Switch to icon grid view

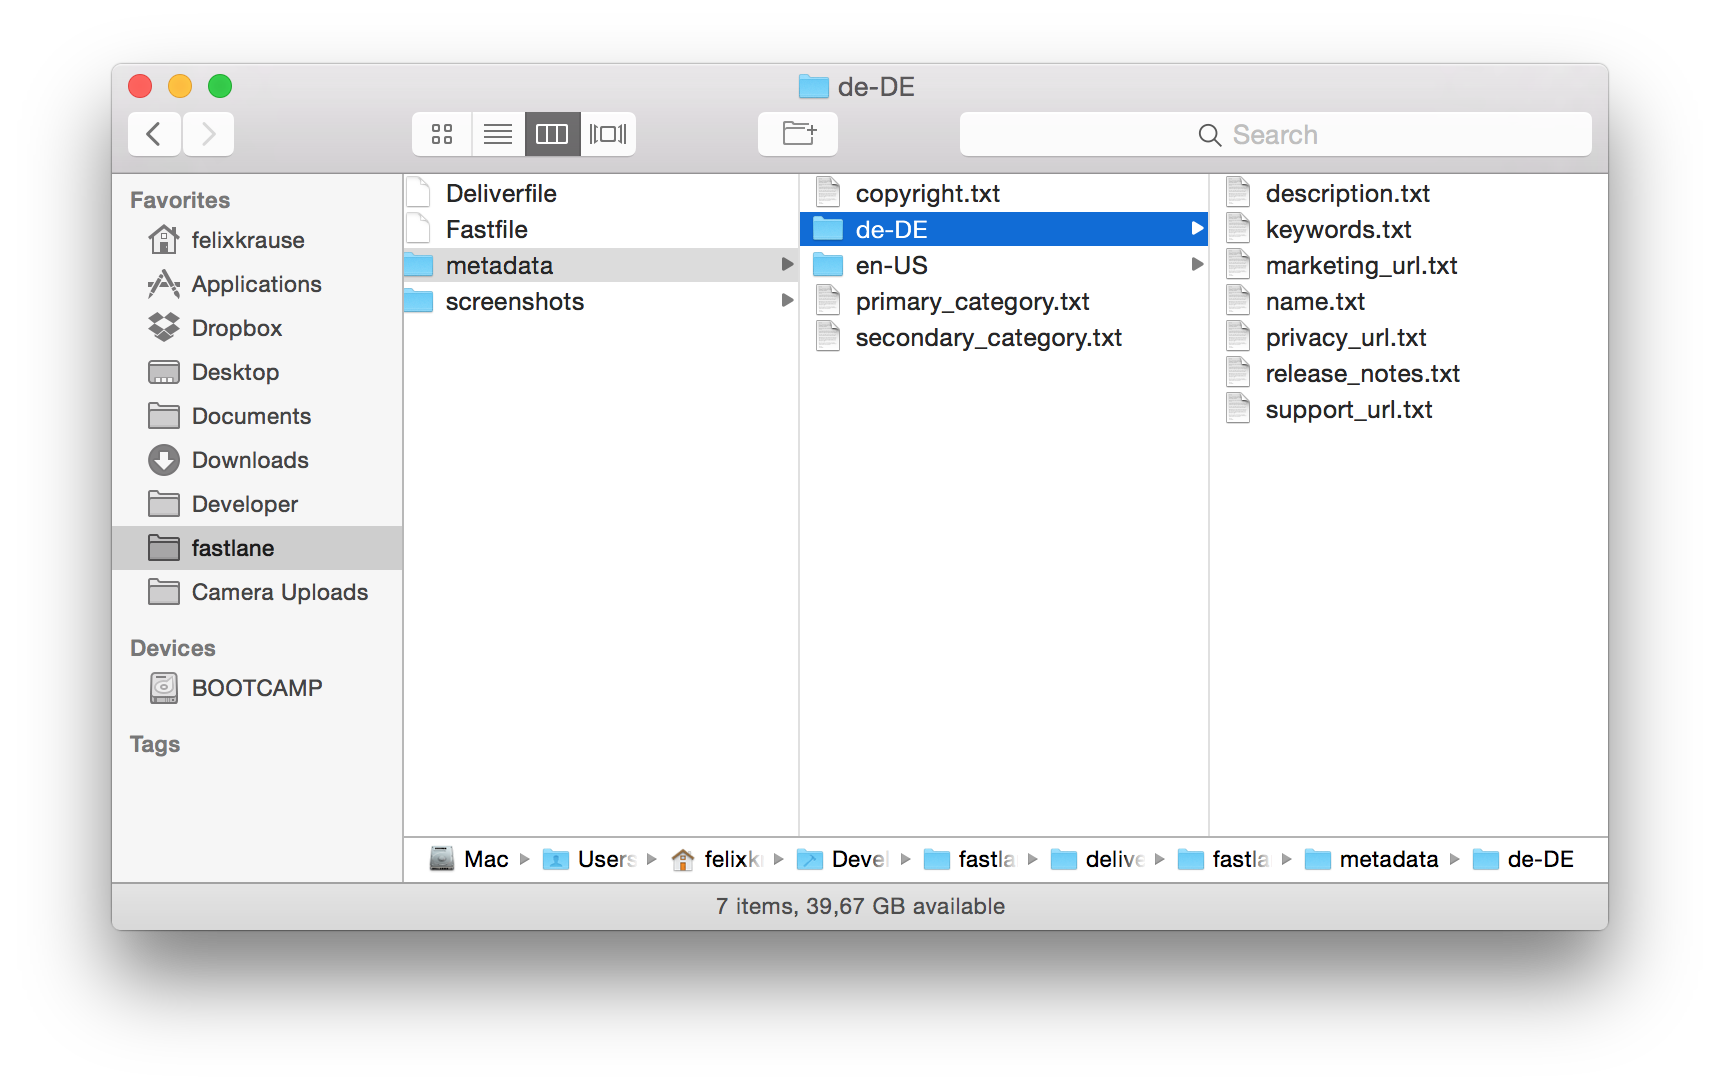pyautogui.click(x=442, y=134)
